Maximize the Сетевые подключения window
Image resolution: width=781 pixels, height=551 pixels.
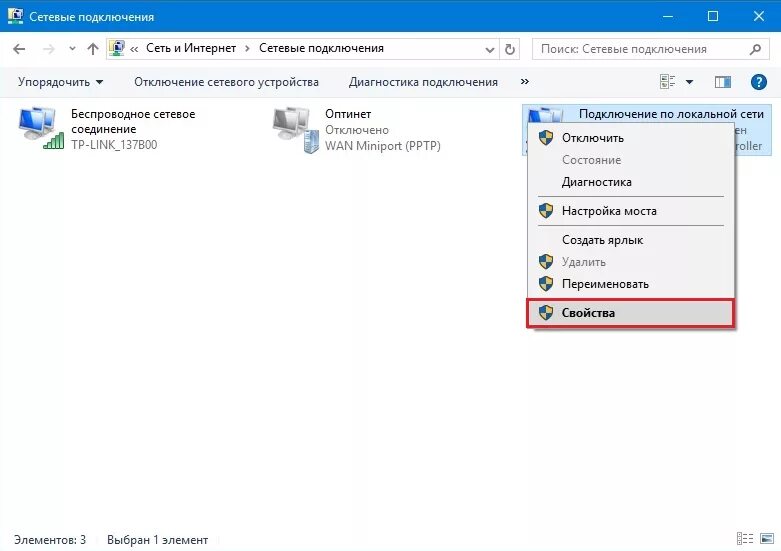click(713, 16)
